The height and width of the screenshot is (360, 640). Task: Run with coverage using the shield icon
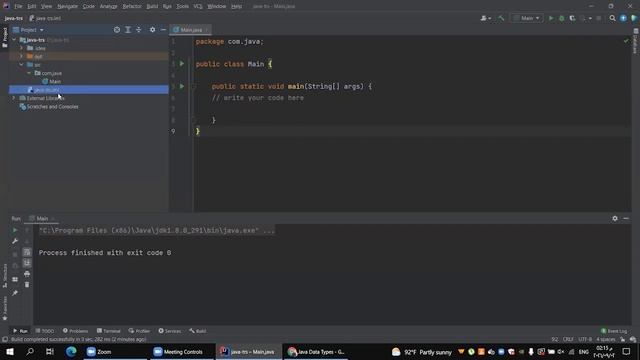click(x=572, y=18)
